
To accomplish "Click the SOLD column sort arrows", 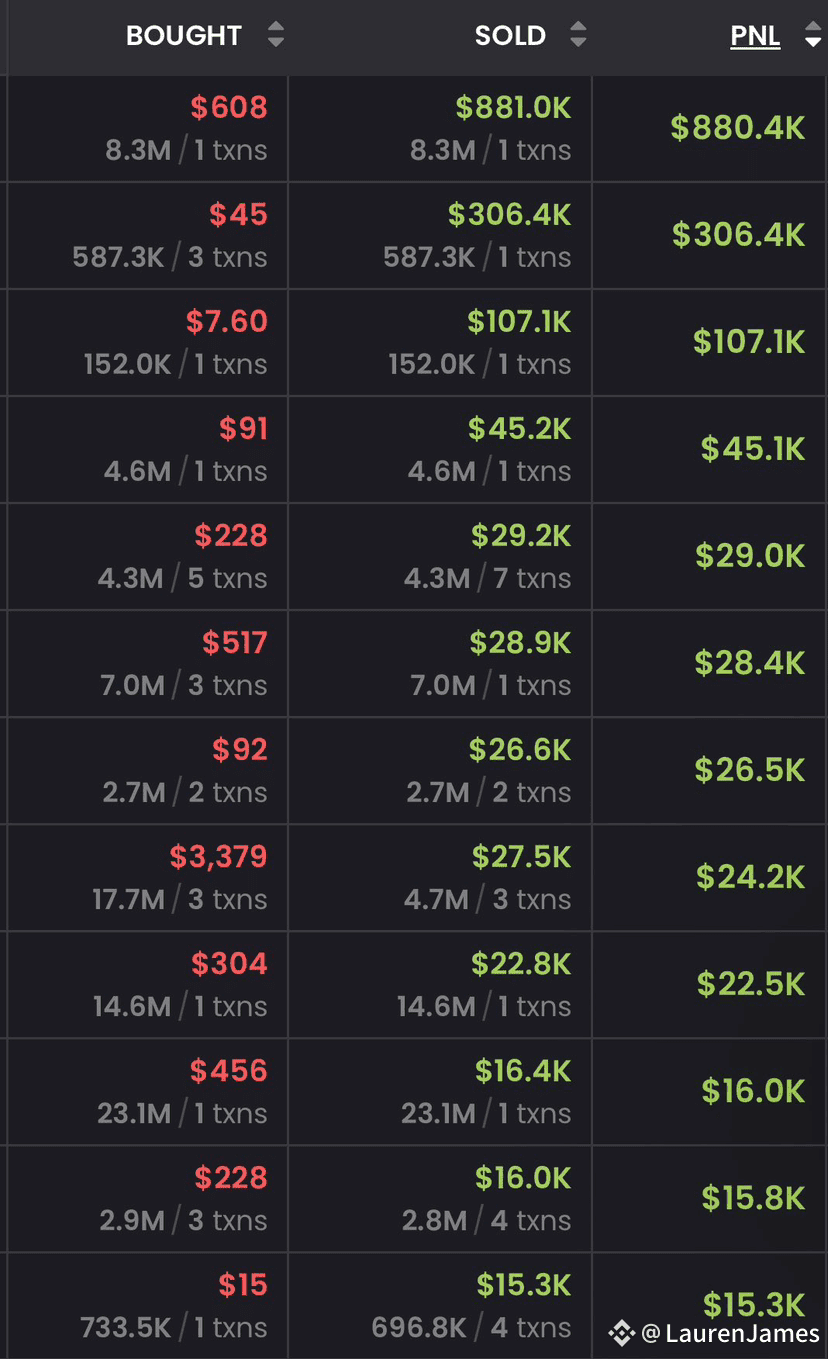I will click(x=578, y=36).
